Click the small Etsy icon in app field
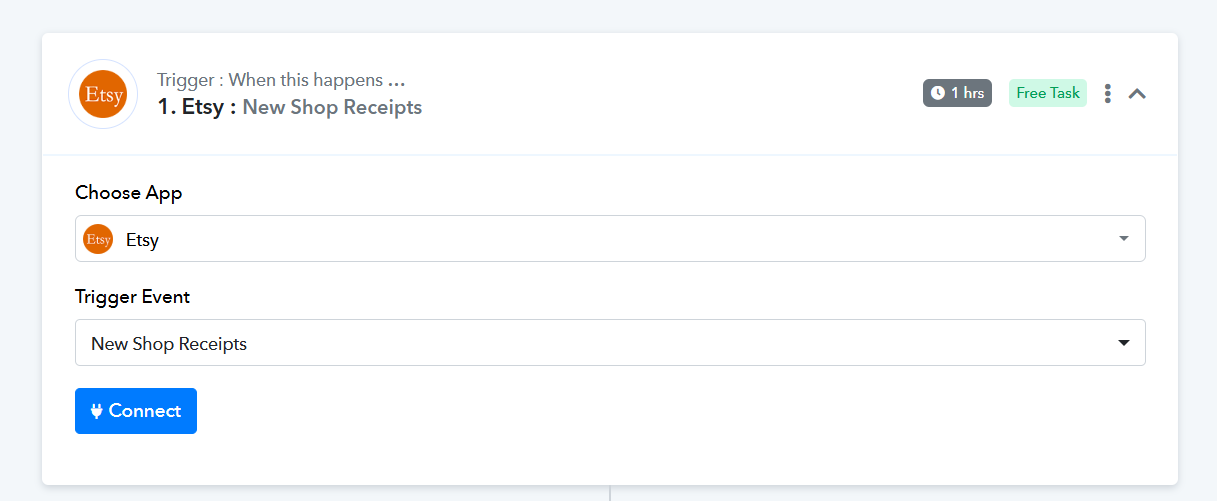 point(98,239)
